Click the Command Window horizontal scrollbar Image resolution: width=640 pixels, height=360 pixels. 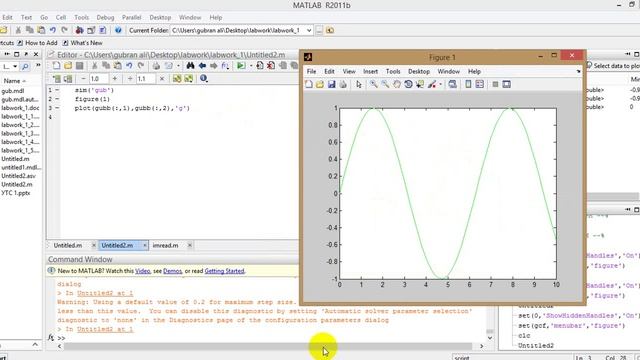tap(268, 346)
